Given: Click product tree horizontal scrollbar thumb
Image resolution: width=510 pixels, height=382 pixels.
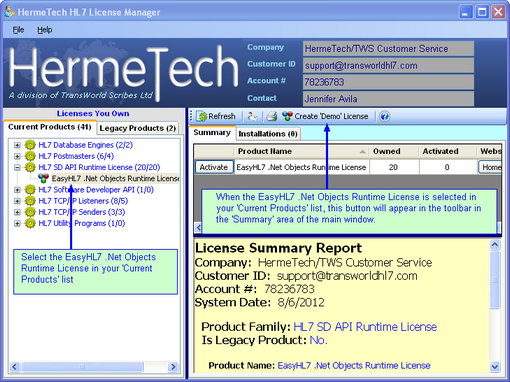Looking at the screenshot, I should 82,367.
